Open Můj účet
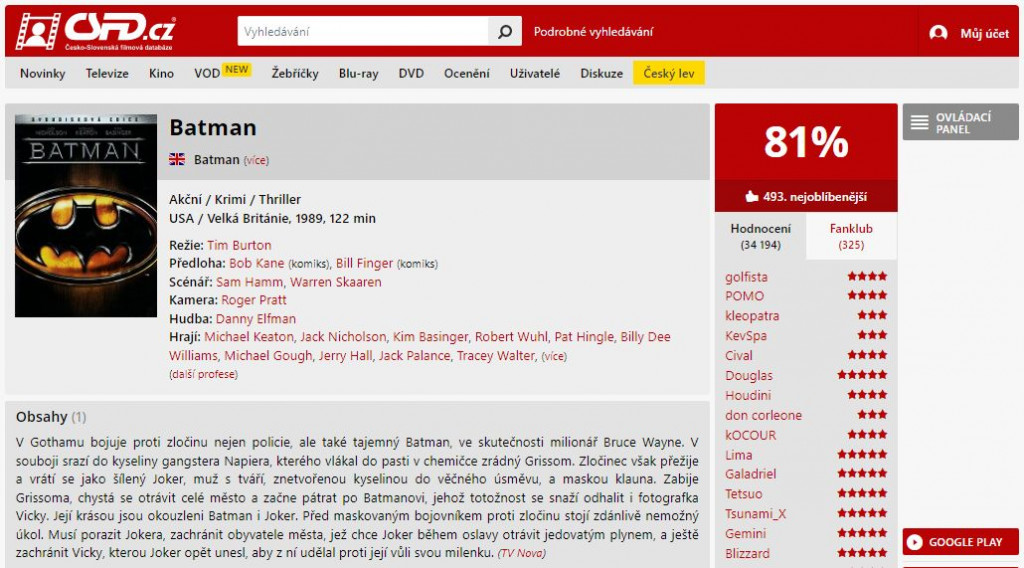The height and width of the screenshot is (568, 1024). click(984, 33)
